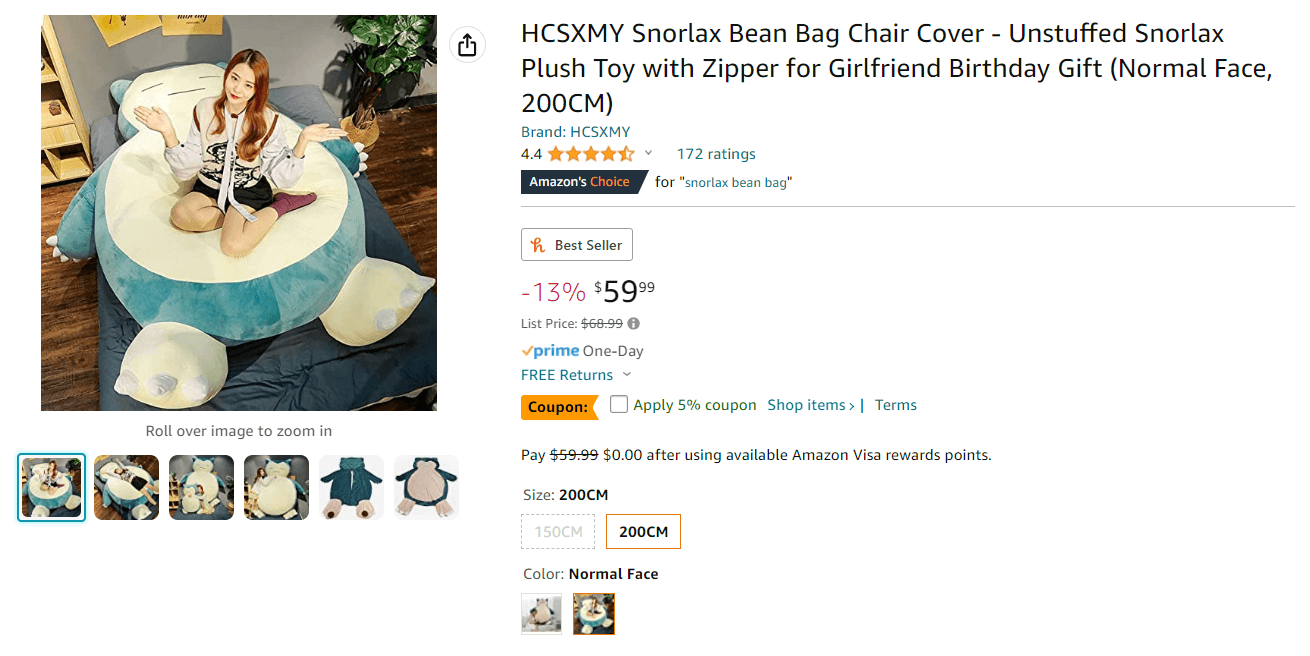Open the 172 ratings link

716,154
